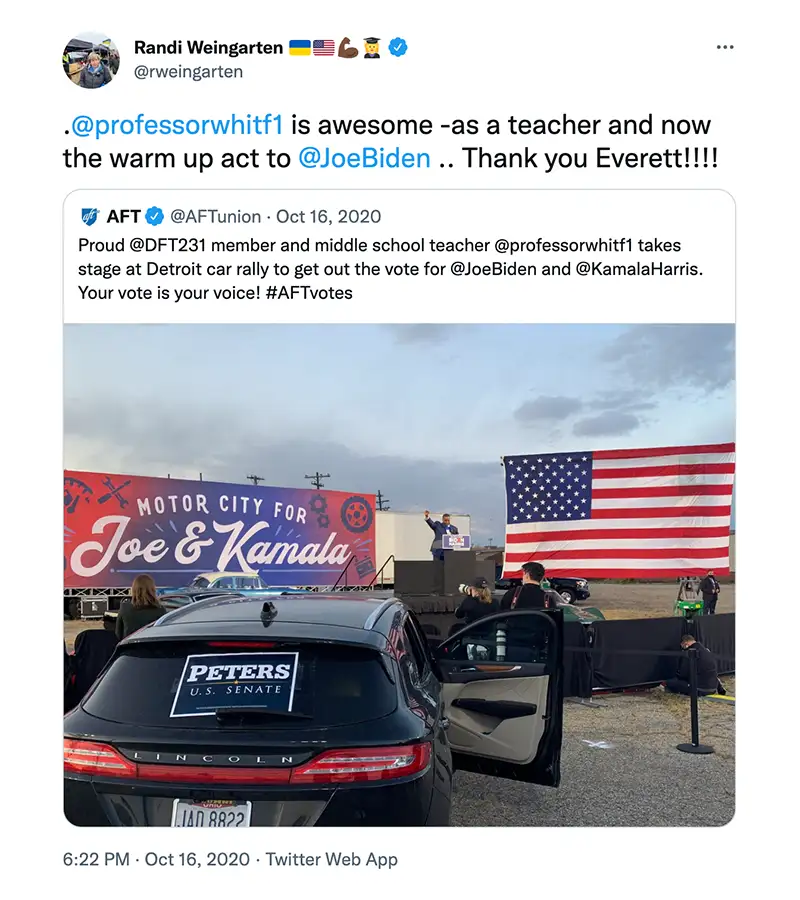Open Randi Weingarten's profile avatar

click(x=91, y=60)
